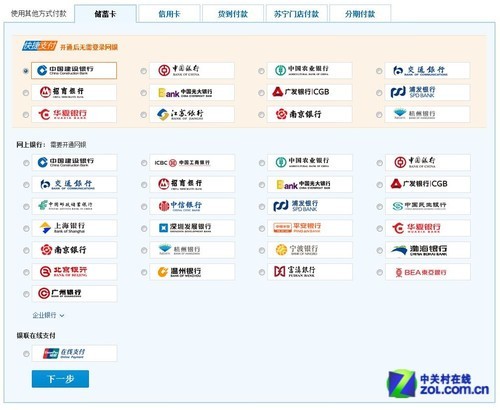Image resolution: width=500 pixels, height=410 pixels.
Task: Choose the ICBC bank logo
Action: (x=192, y=163)
